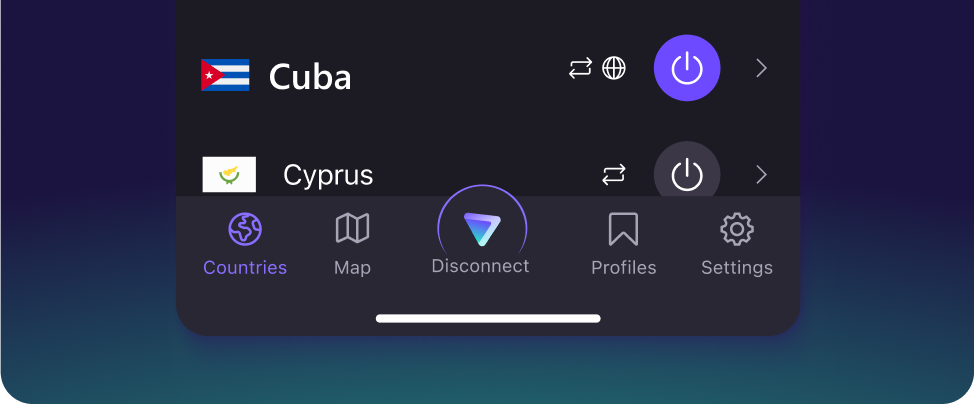The width and height of the screenshot is (974, 404).
Task: Expand Cyprus server list chevron
Action: tap(762, 175)
